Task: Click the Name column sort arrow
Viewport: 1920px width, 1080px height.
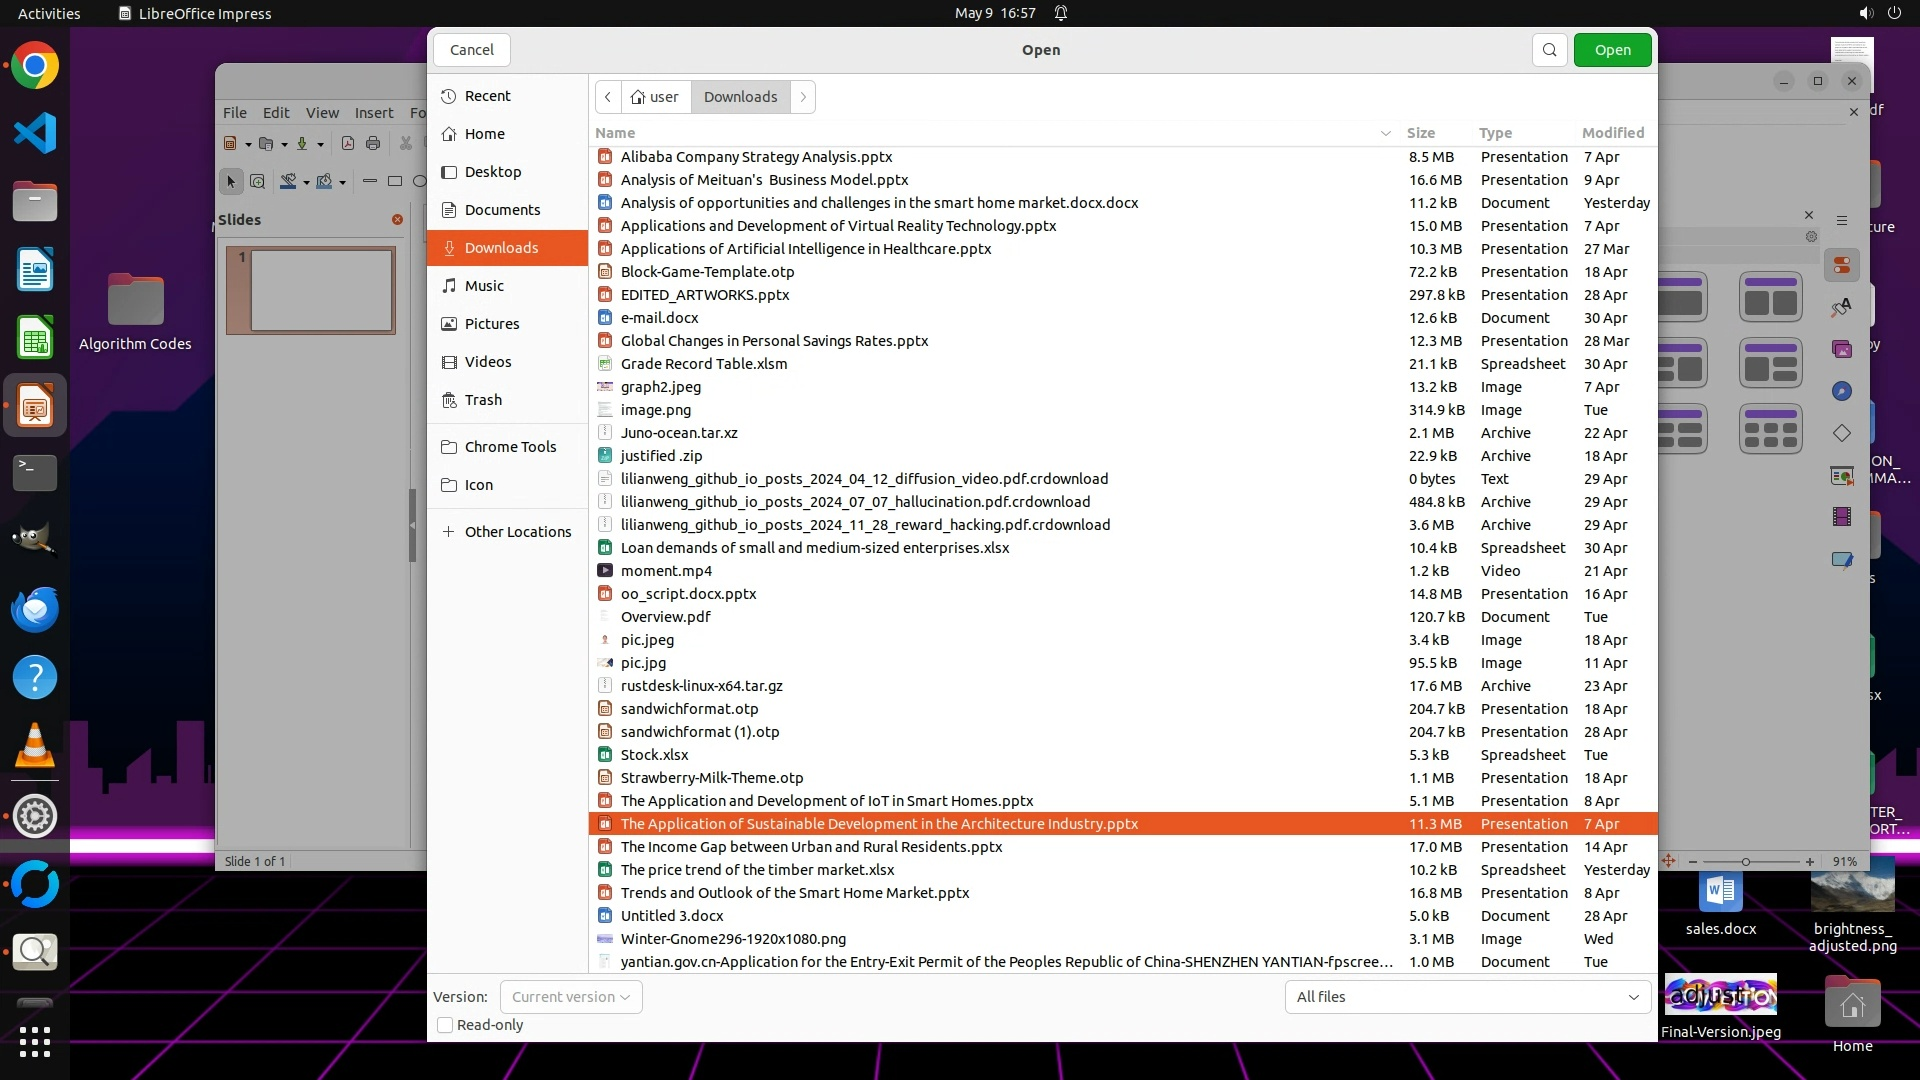Action: [1385, 133]
